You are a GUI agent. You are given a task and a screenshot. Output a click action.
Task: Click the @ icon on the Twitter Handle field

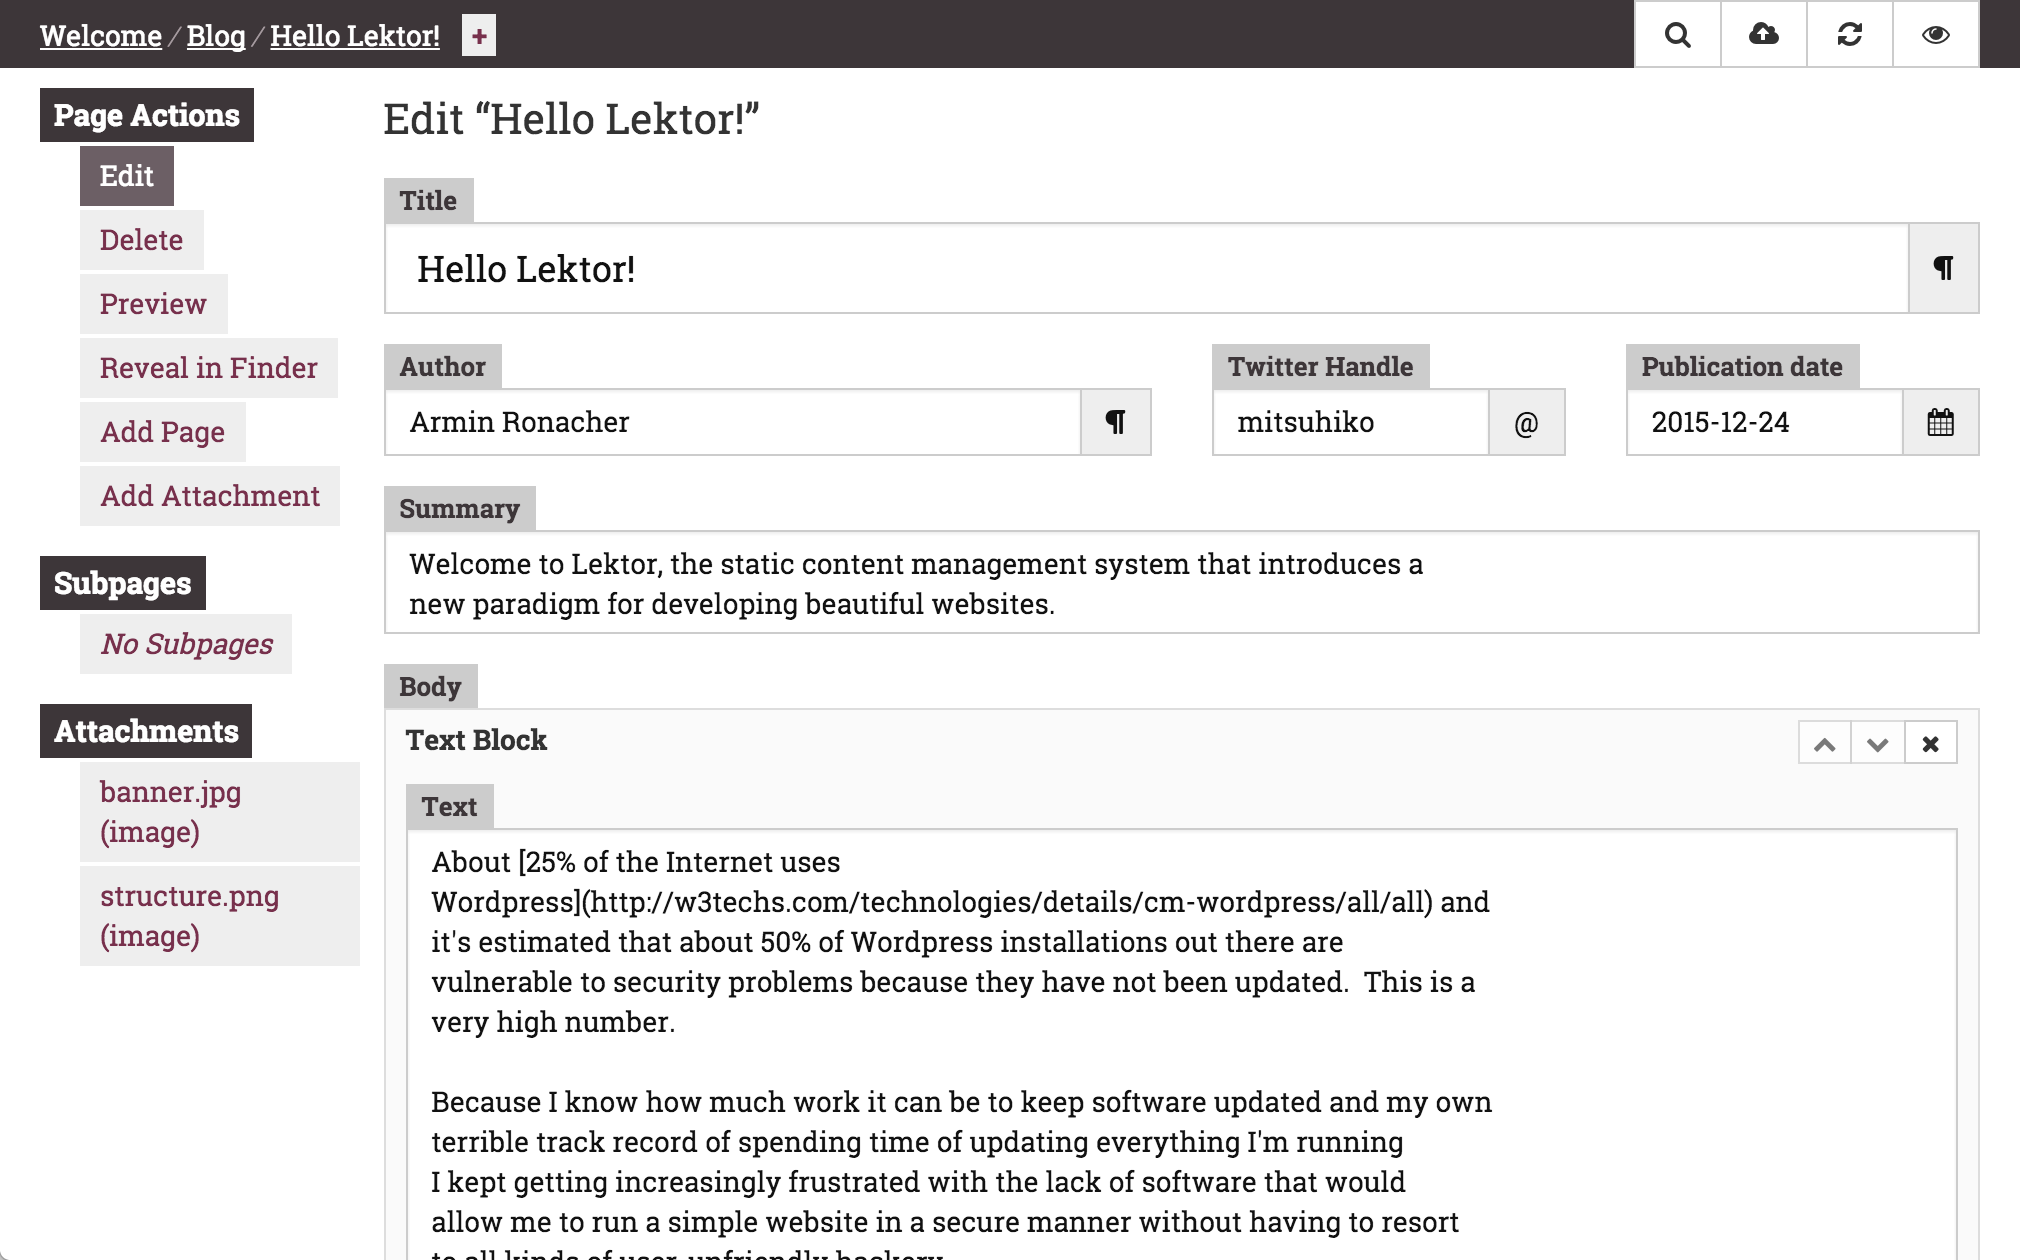(x=1526, y=422)
